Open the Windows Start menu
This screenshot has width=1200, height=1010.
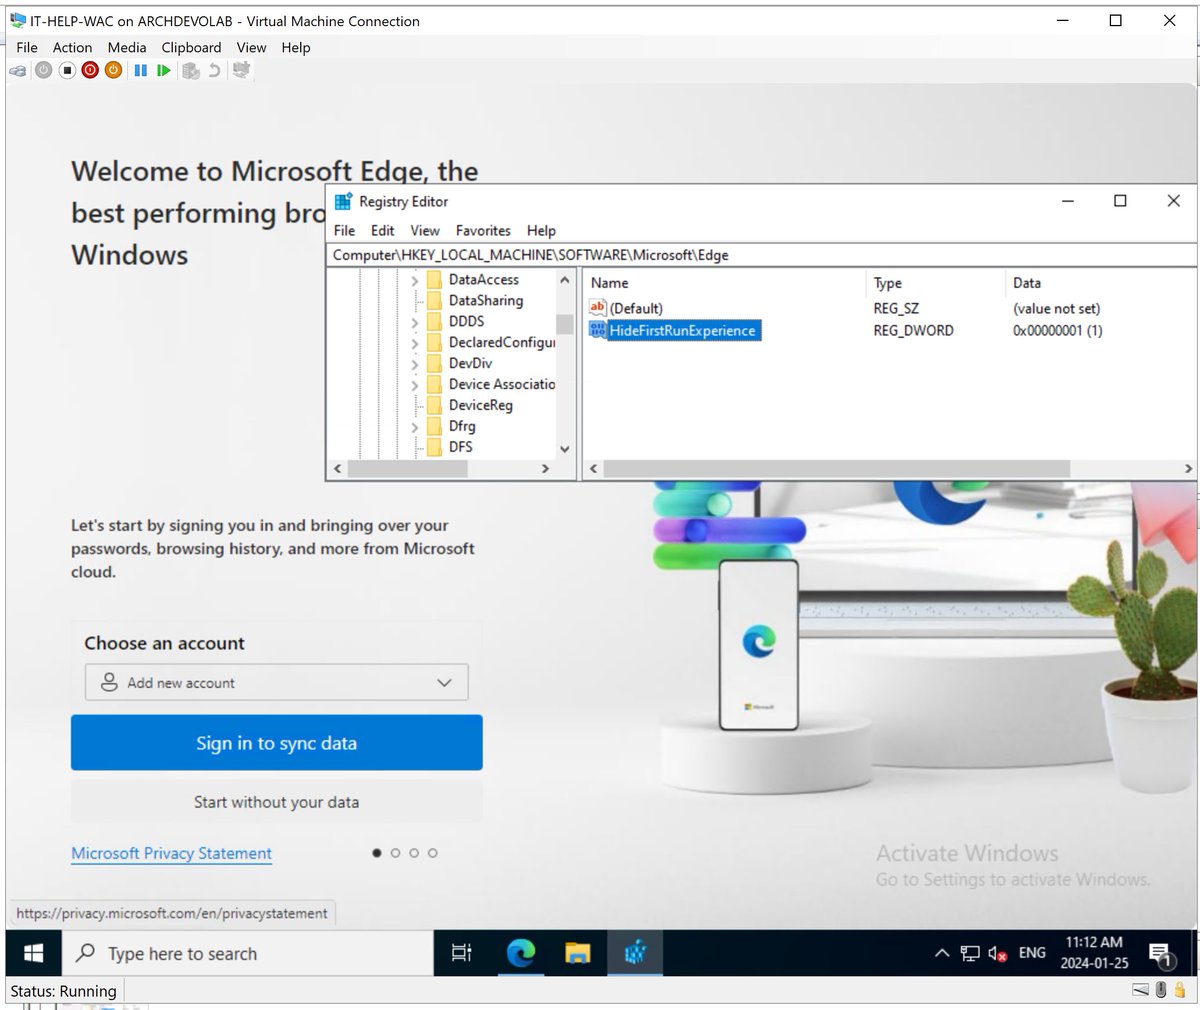coord(33,954)
